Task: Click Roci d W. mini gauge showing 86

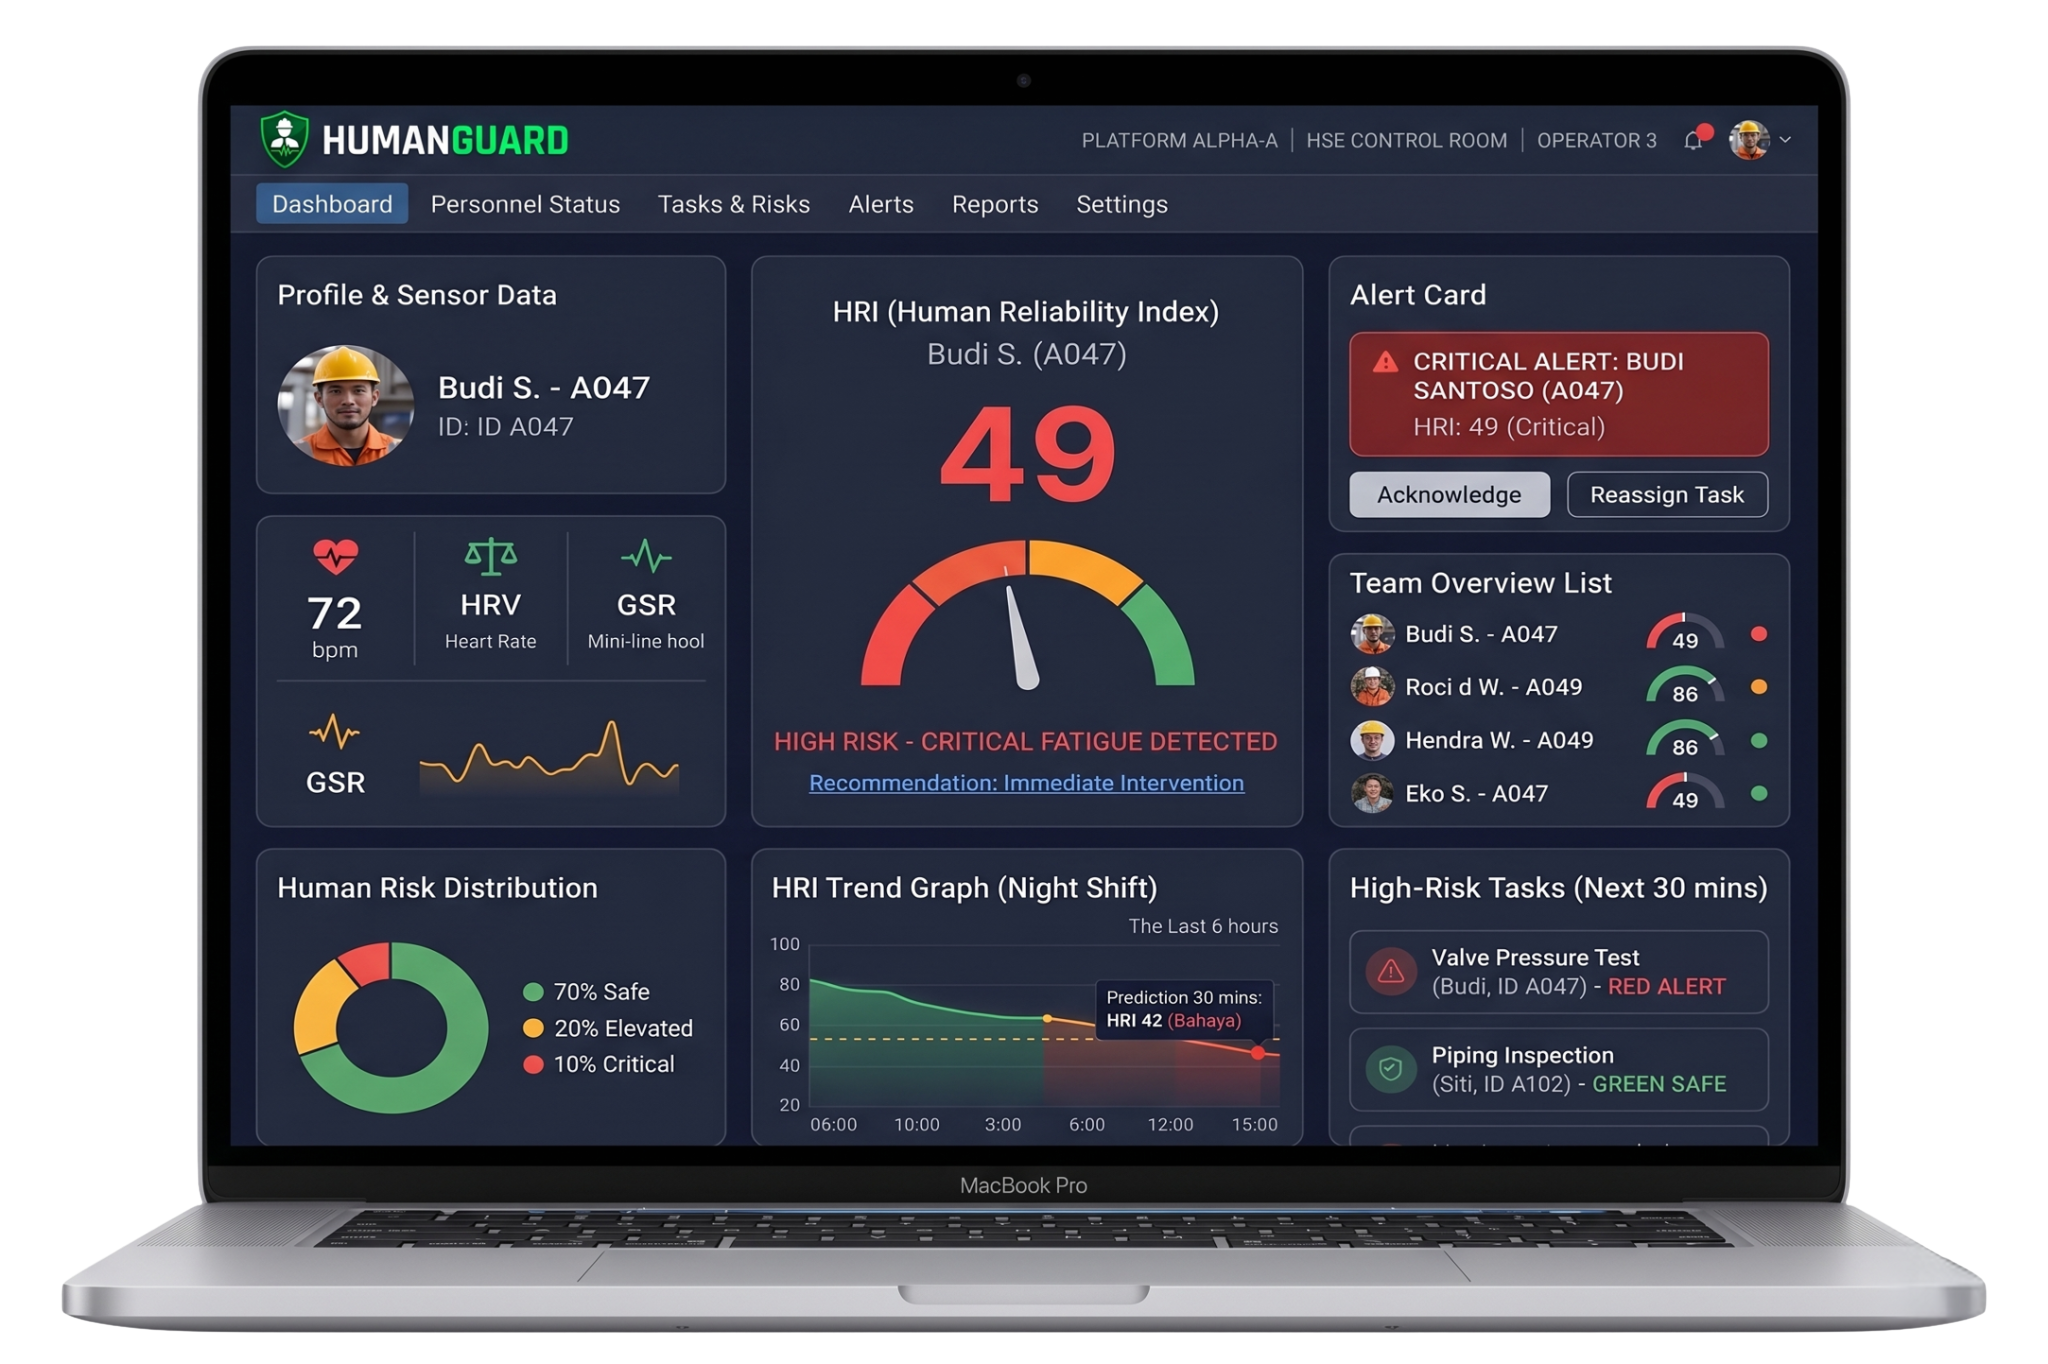Action: pos(1685,687)
